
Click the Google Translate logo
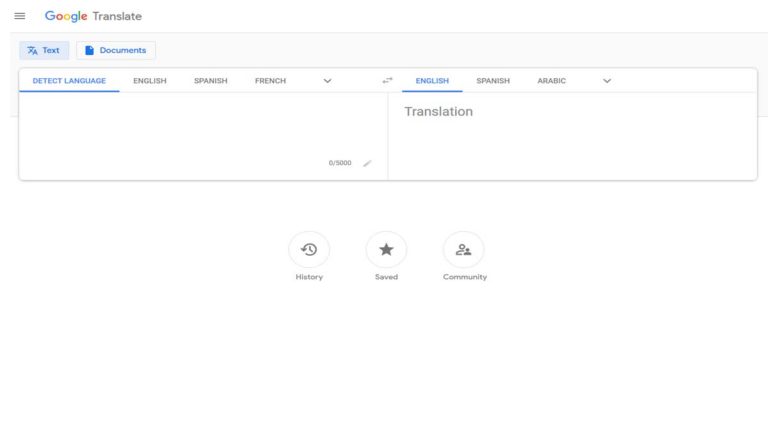(x=93, y=16)
